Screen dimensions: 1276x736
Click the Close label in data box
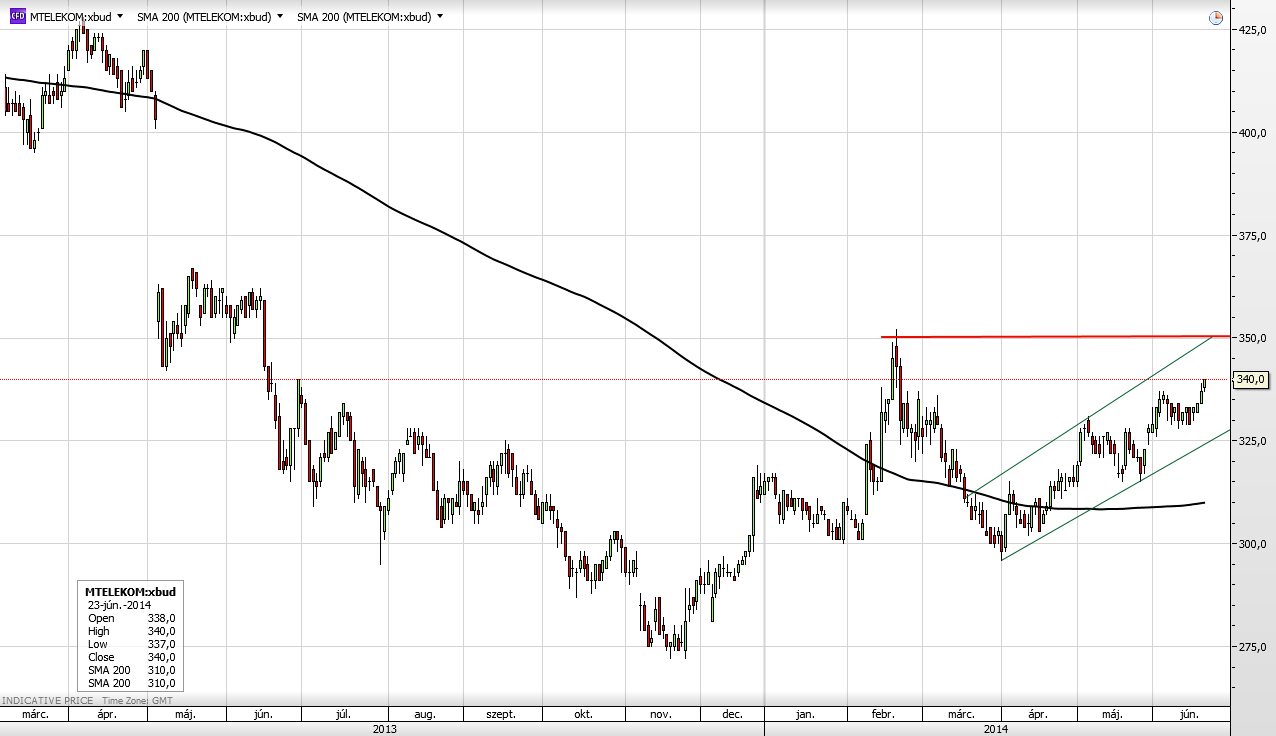tap(102, 657)
